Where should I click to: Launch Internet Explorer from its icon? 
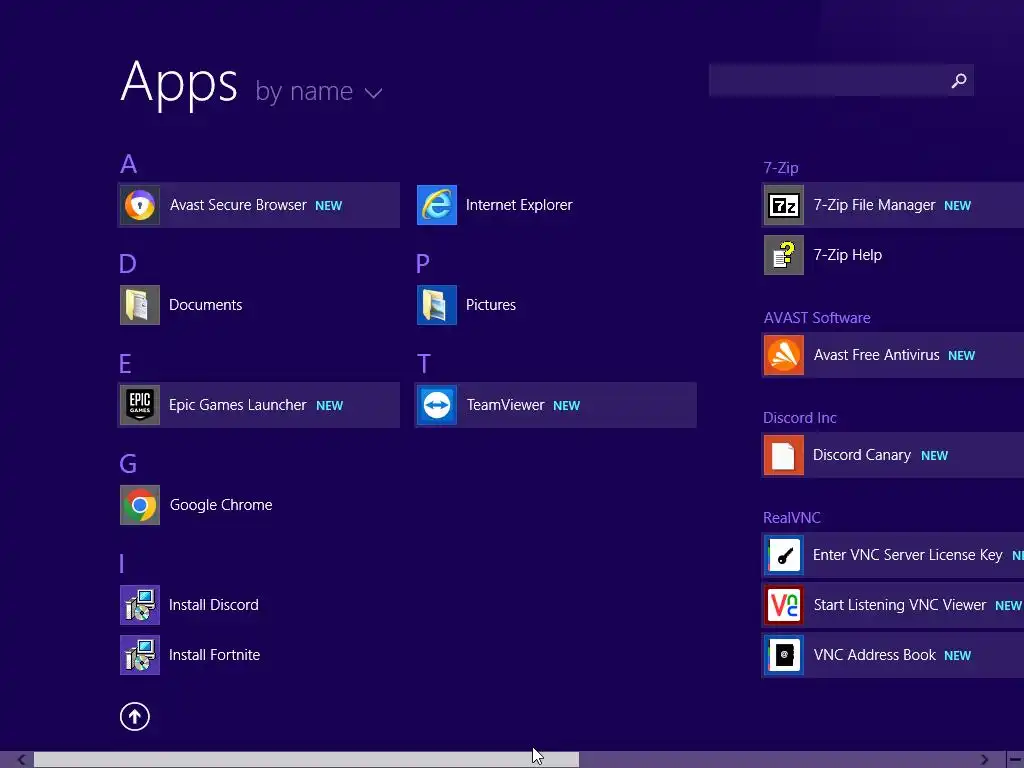(x=437, y=205)
